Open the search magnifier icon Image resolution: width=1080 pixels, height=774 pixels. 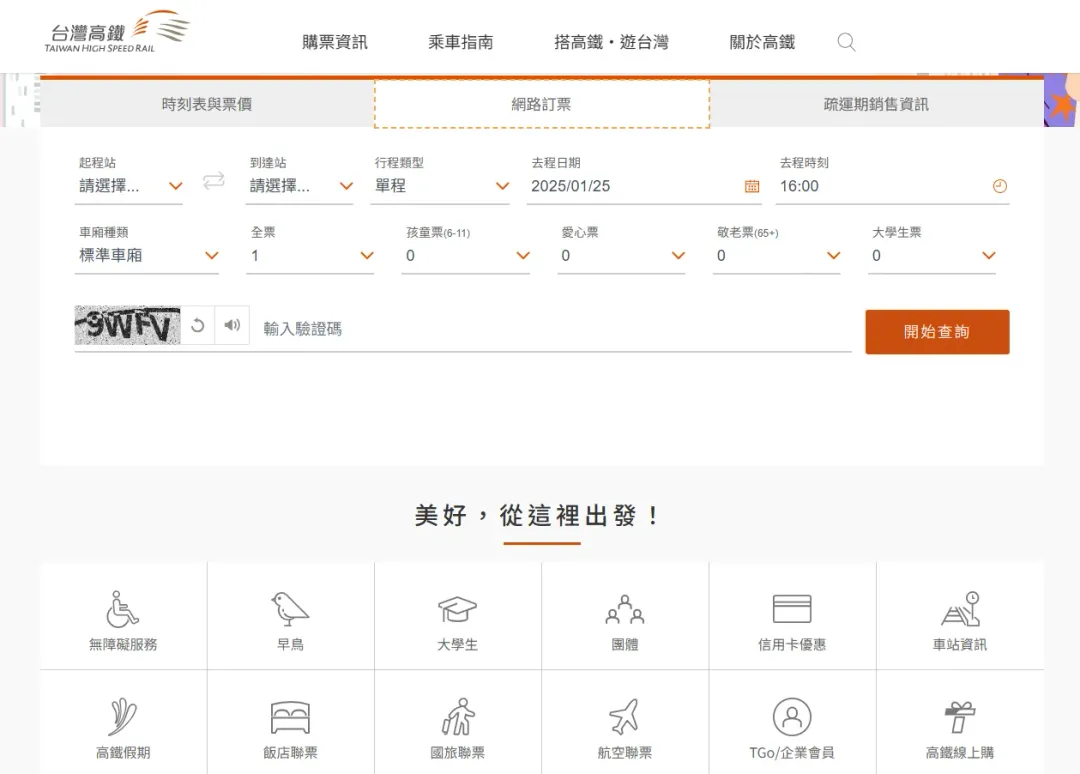pos(847,43)
